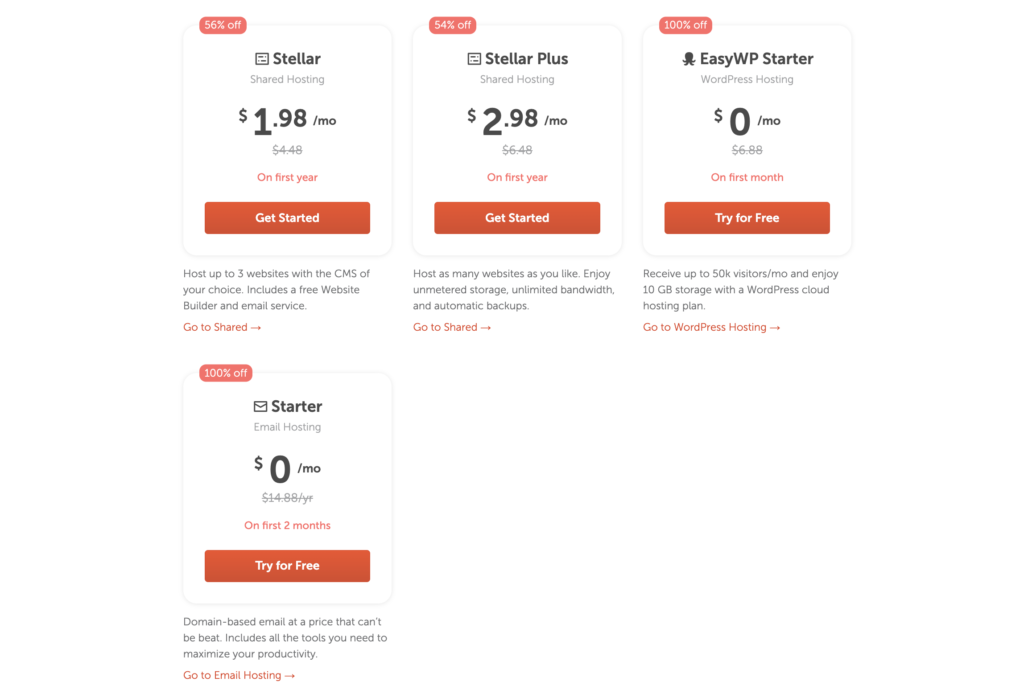Click the Starter email envelope icon
Viewport: 1024px width, 698px height.
coord(261,407)
